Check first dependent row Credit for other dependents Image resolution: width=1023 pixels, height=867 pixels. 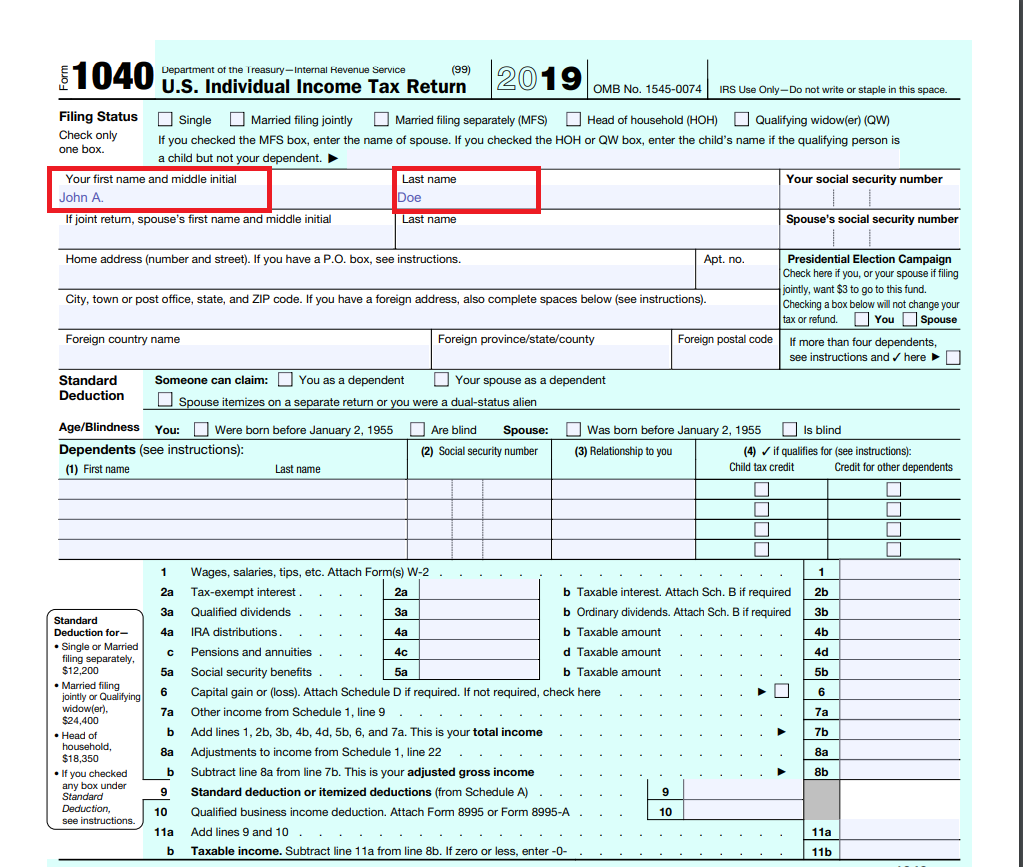(x=894, y=489)
